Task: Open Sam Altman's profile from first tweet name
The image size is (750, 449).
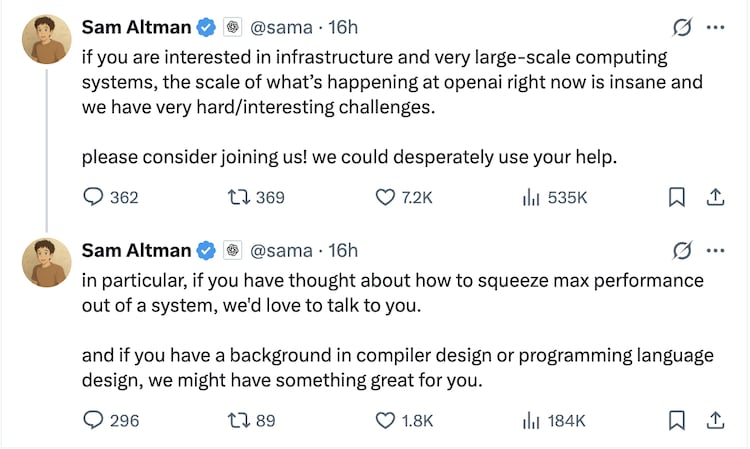Action: pyautogui.click(x=136, y=27)
